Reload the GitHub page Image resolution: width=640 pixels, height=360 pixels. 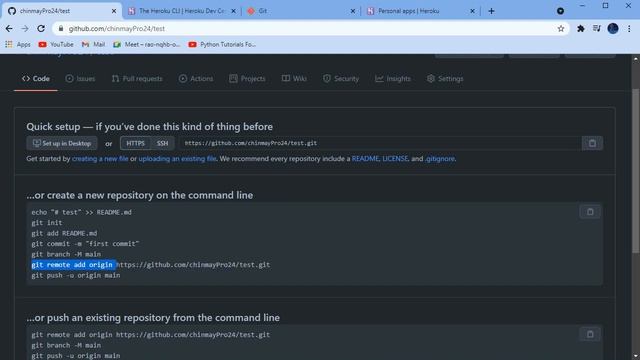41,29
